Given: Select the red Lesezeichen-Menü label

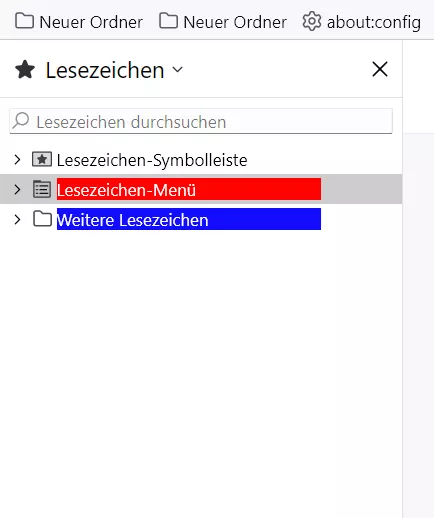Looking at the screenshot, I should (189, 189).
